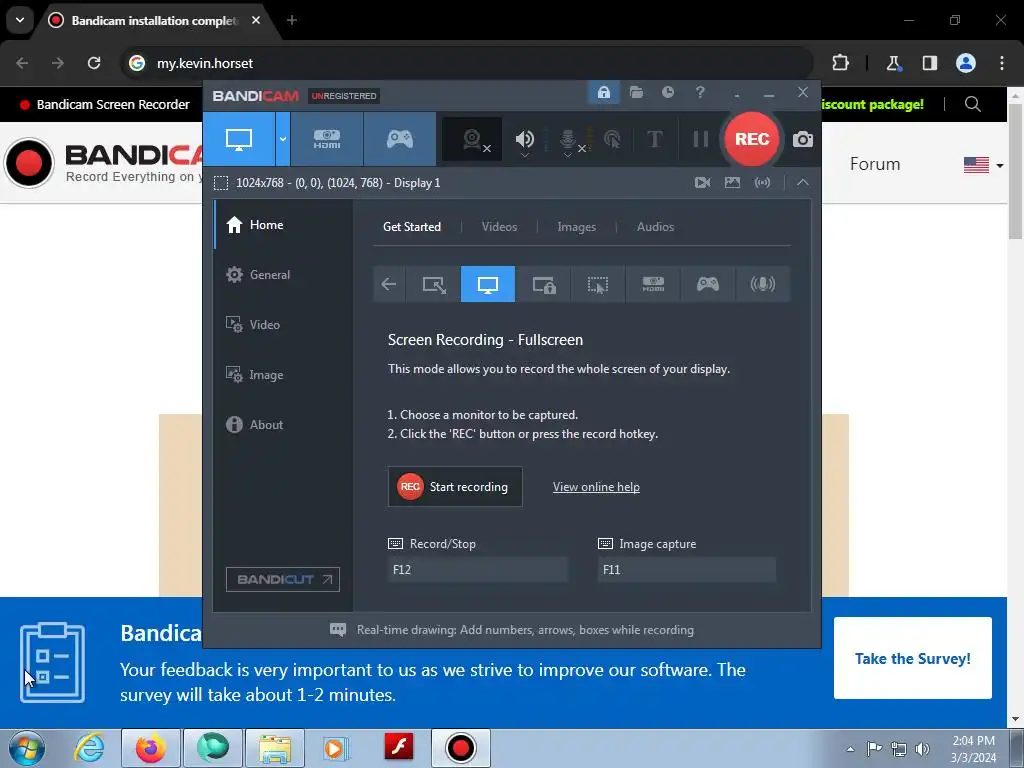1024x768 pixels.
Task: Click the recording area selection square icon
Action: (221, 183)
